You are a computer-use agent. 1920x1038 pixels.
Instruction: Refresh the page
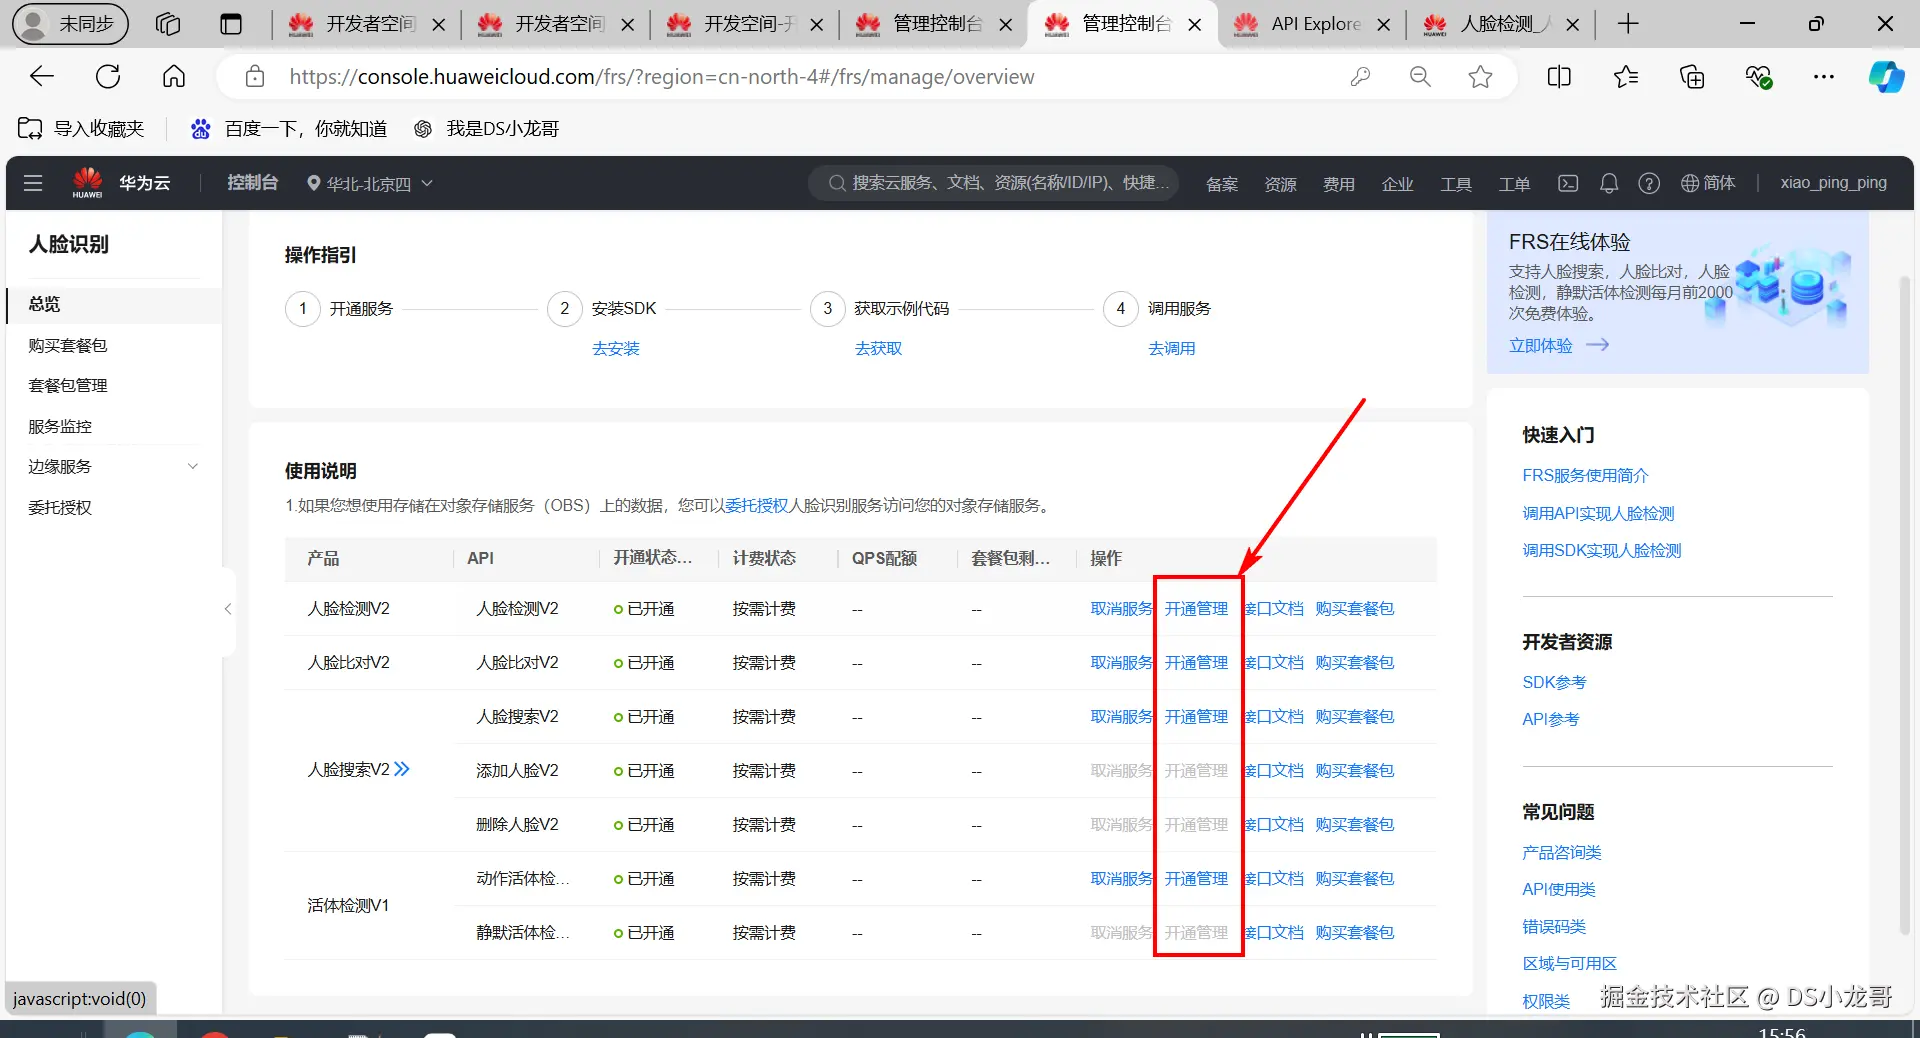108,77
